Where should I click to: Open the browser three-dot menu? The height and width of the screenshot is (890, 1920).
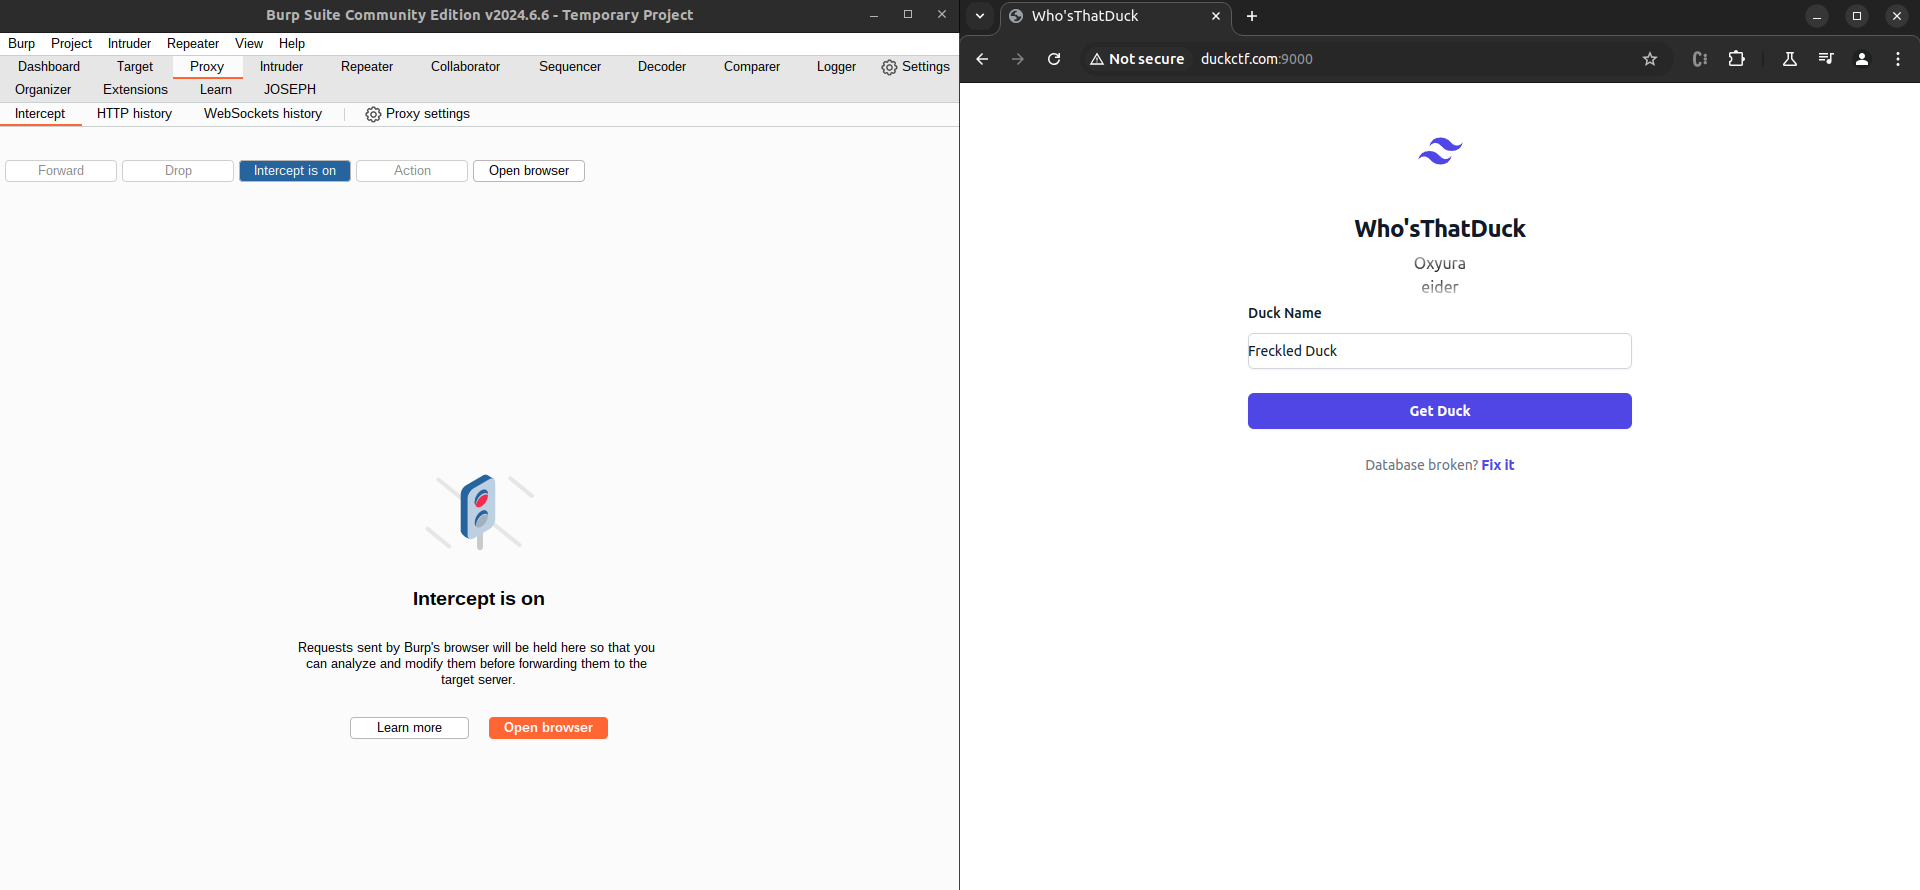coord(1898,59)
